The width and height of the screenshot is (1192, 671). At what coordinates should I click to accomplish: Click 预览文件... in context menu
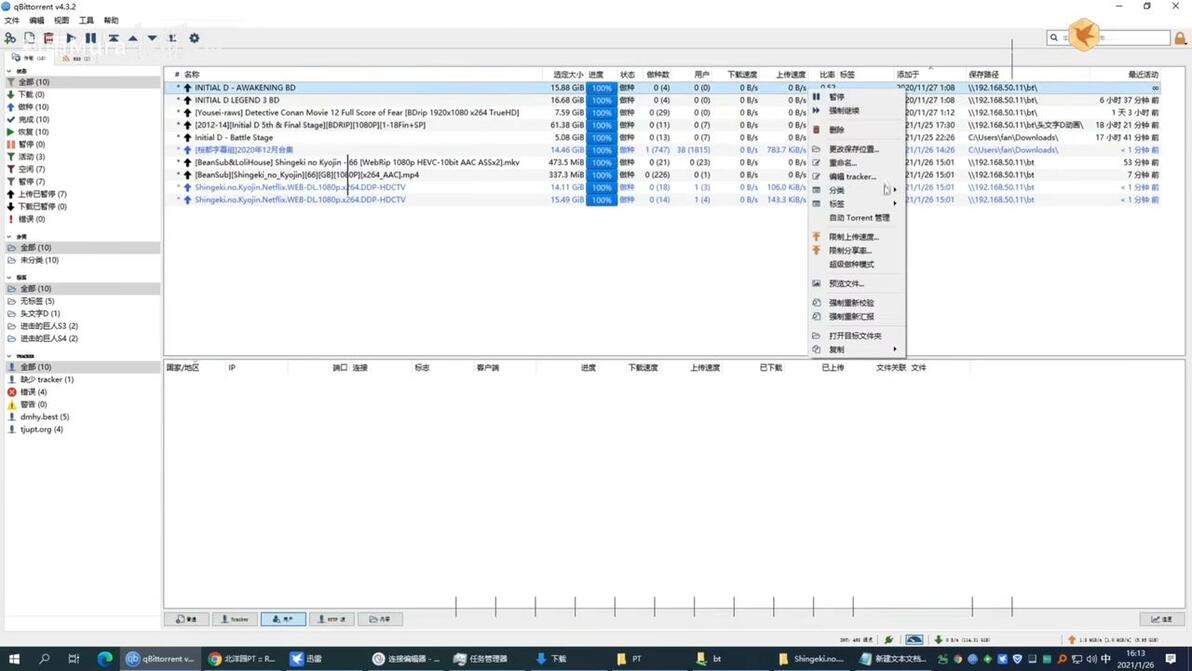click(x=857, y=283)
